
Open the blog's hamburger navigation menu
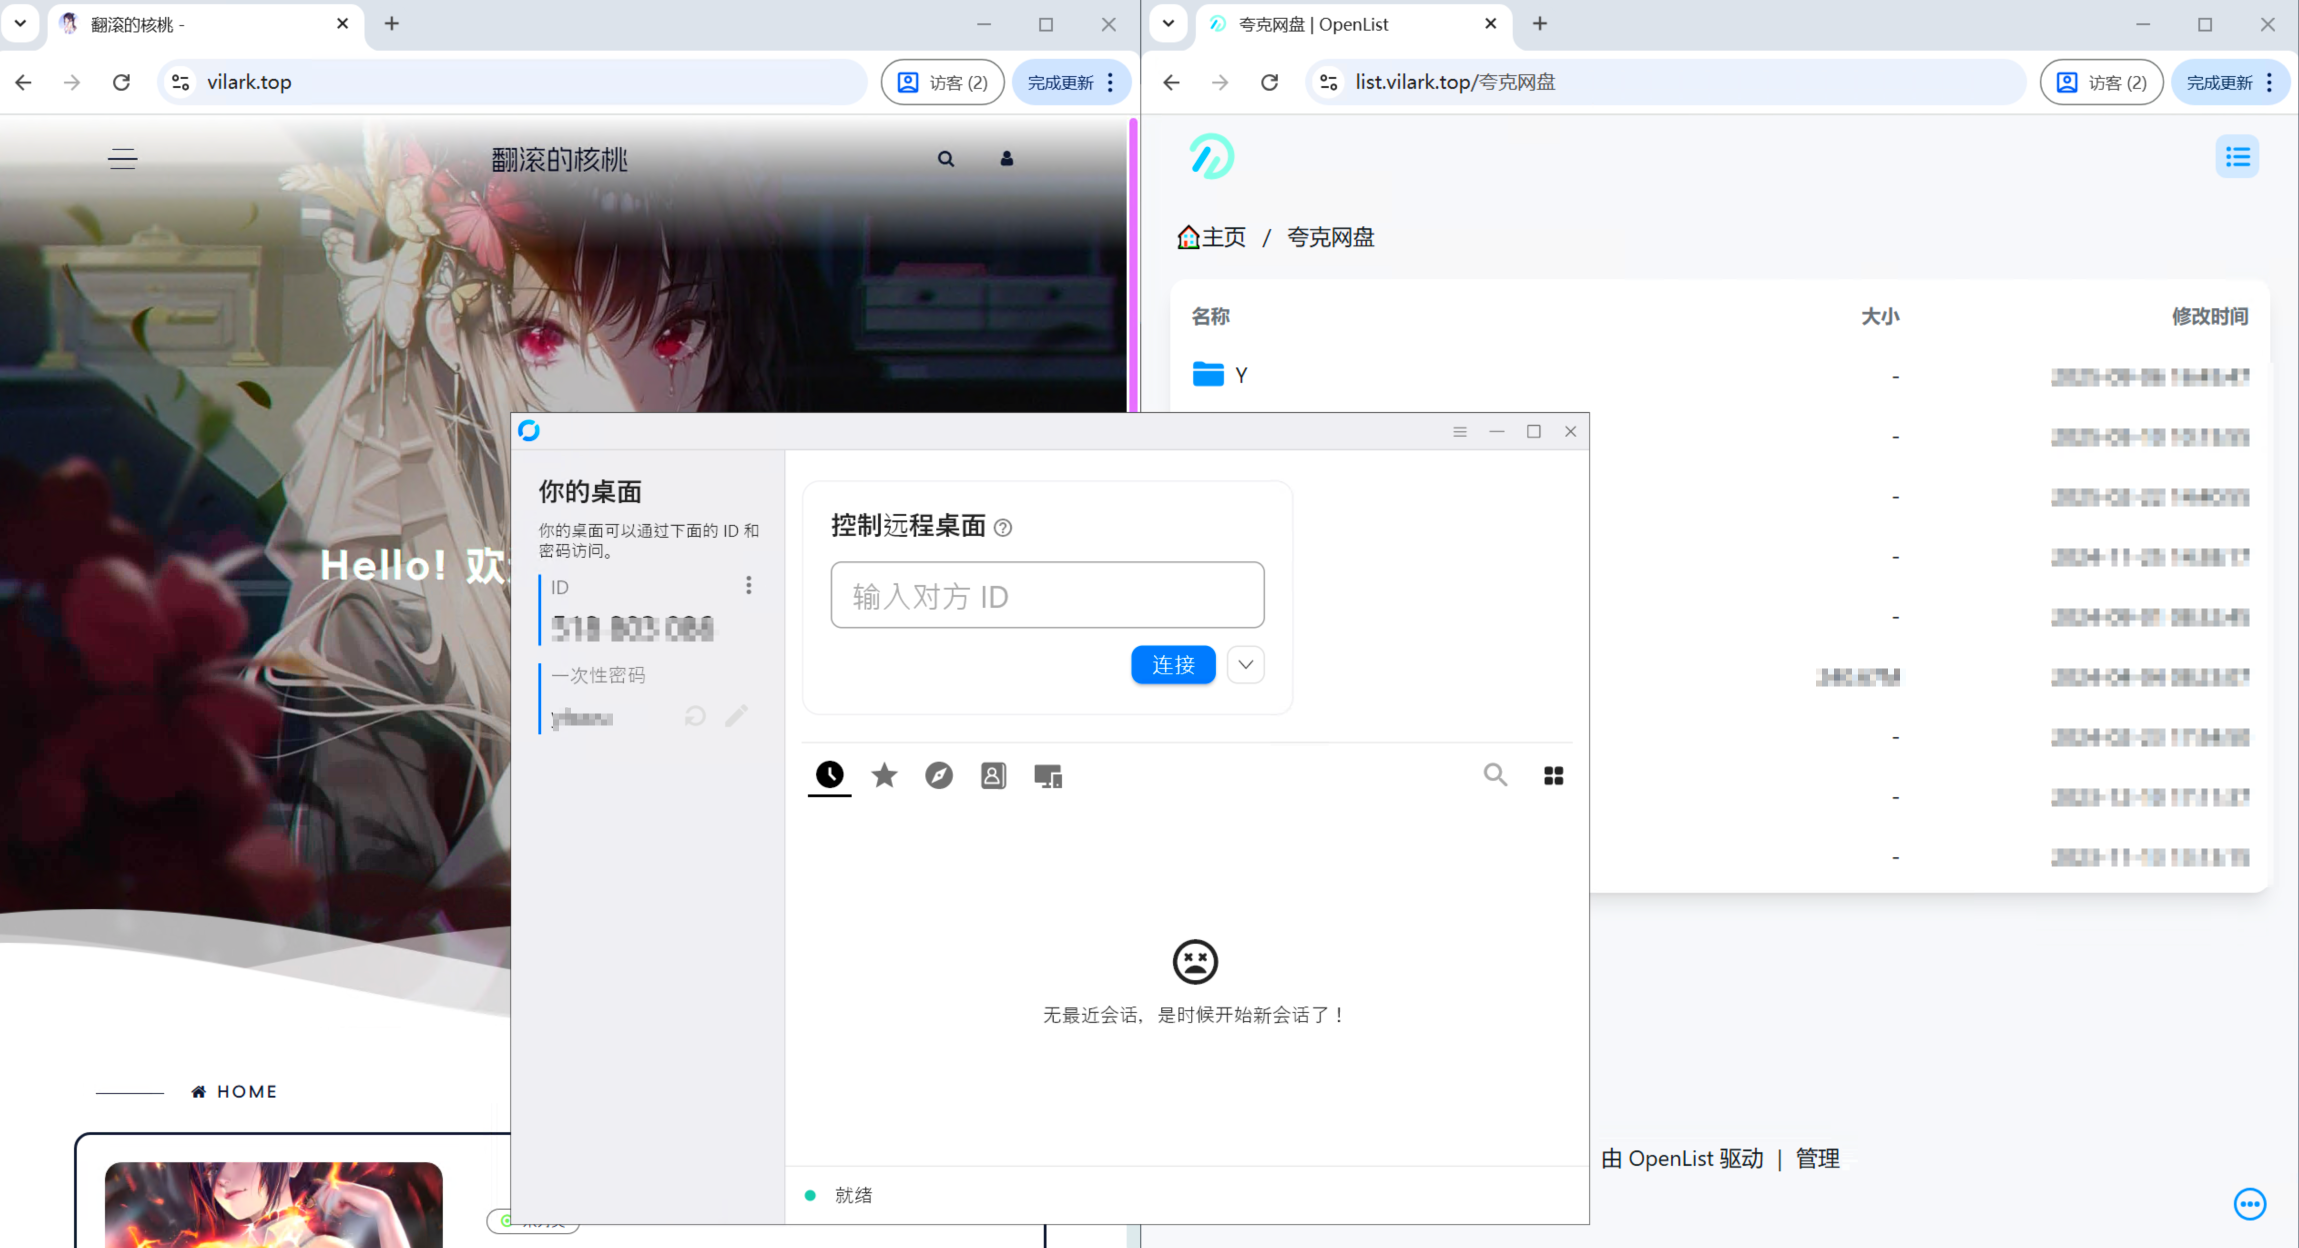coord(122,158)
